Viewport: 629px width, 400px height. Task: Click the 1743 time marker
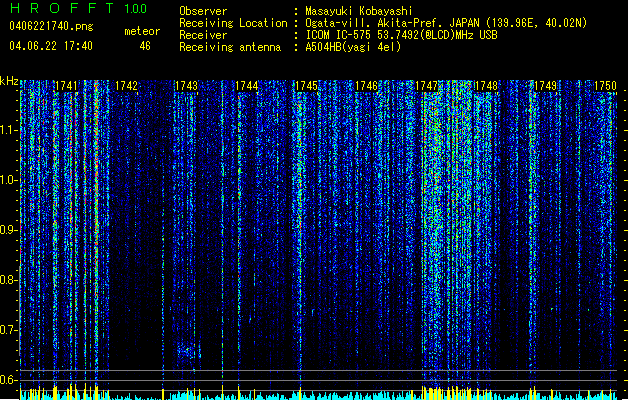click(187, 86)
